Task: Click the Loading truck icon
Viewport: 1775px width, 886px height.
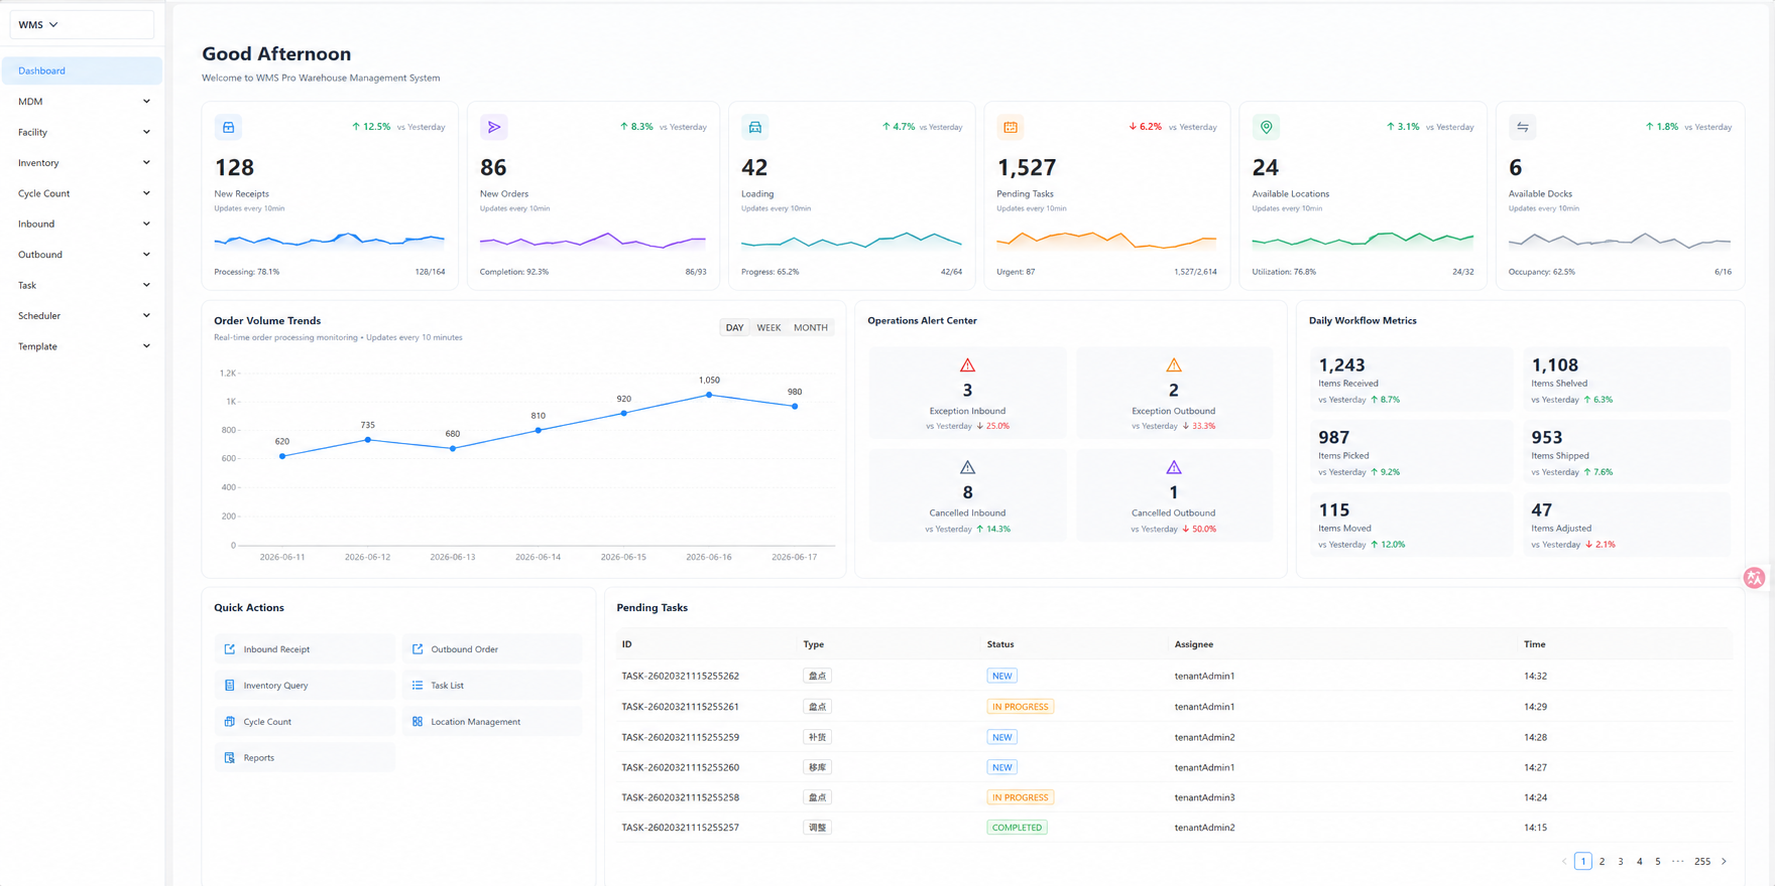Action: [755, 127]
